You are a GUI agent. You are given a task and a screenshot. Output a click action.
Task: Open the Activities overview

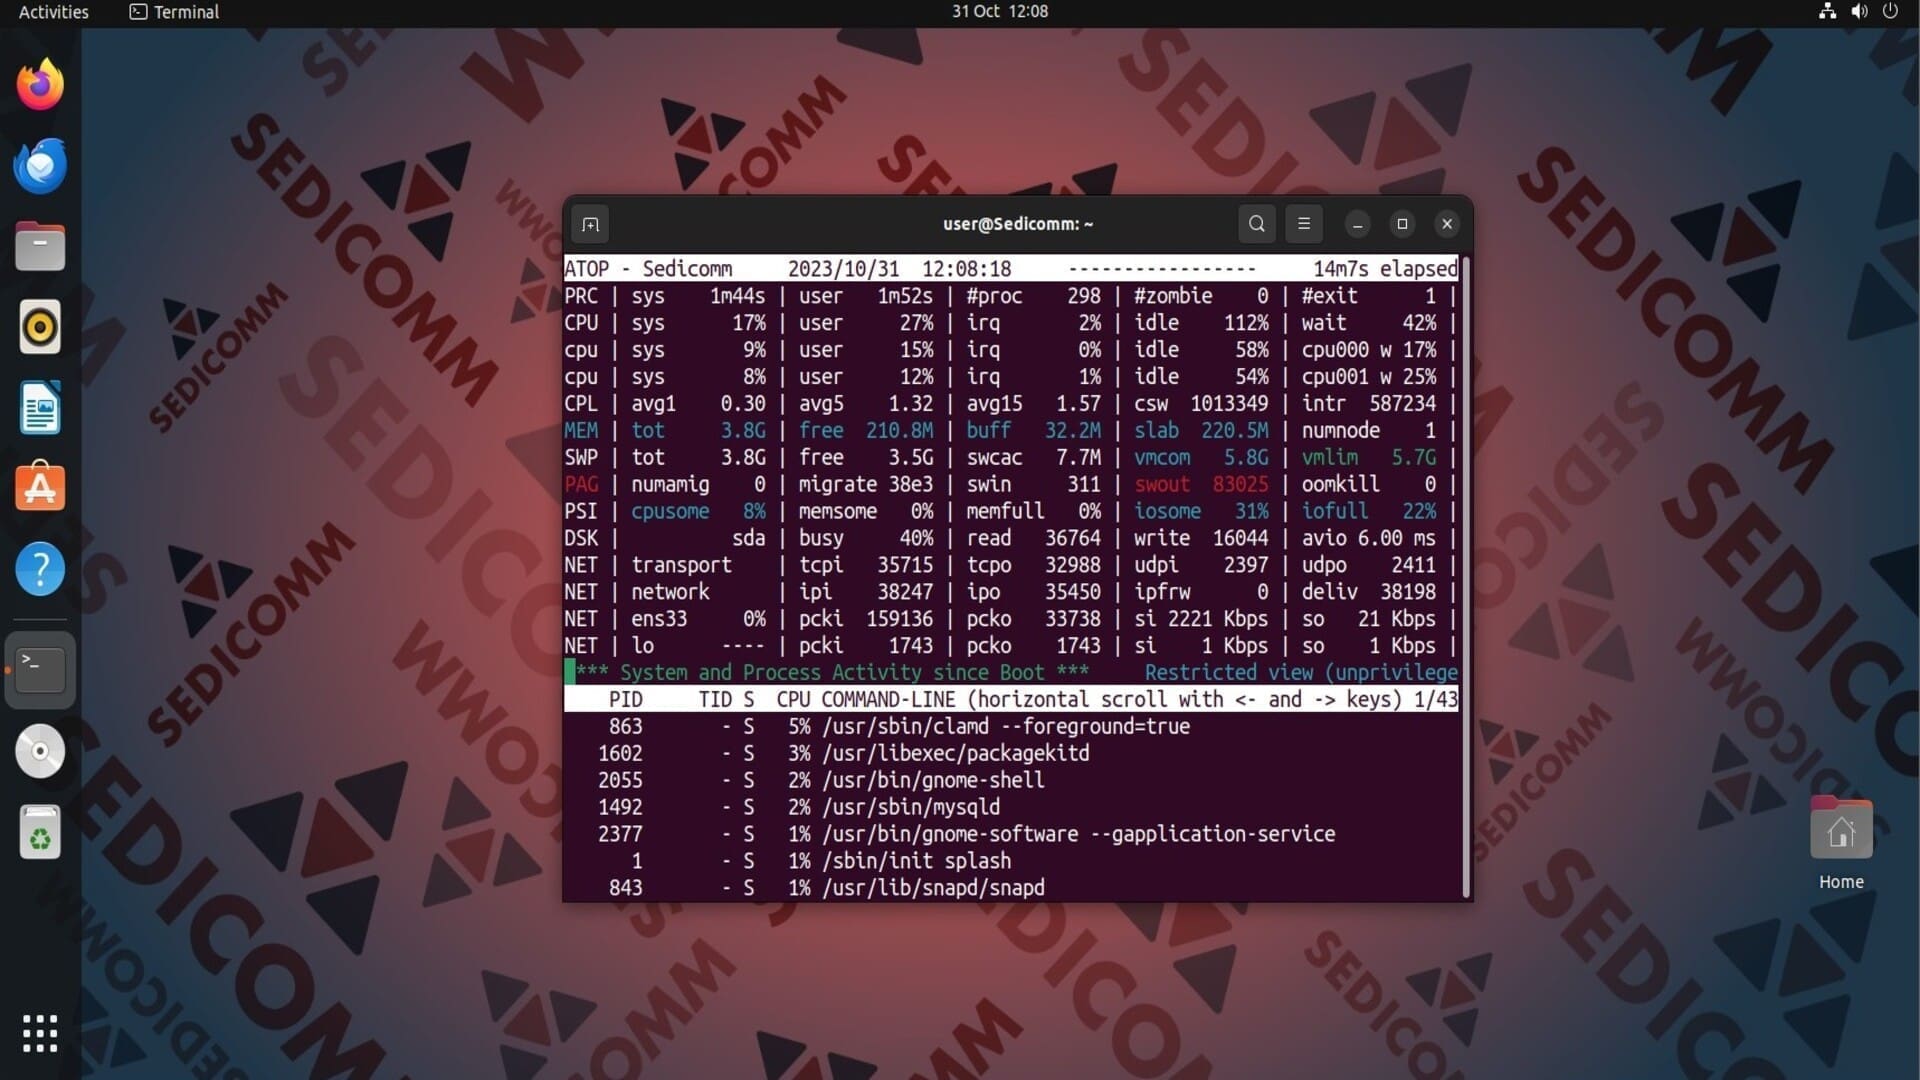click(x=54, y=12)
